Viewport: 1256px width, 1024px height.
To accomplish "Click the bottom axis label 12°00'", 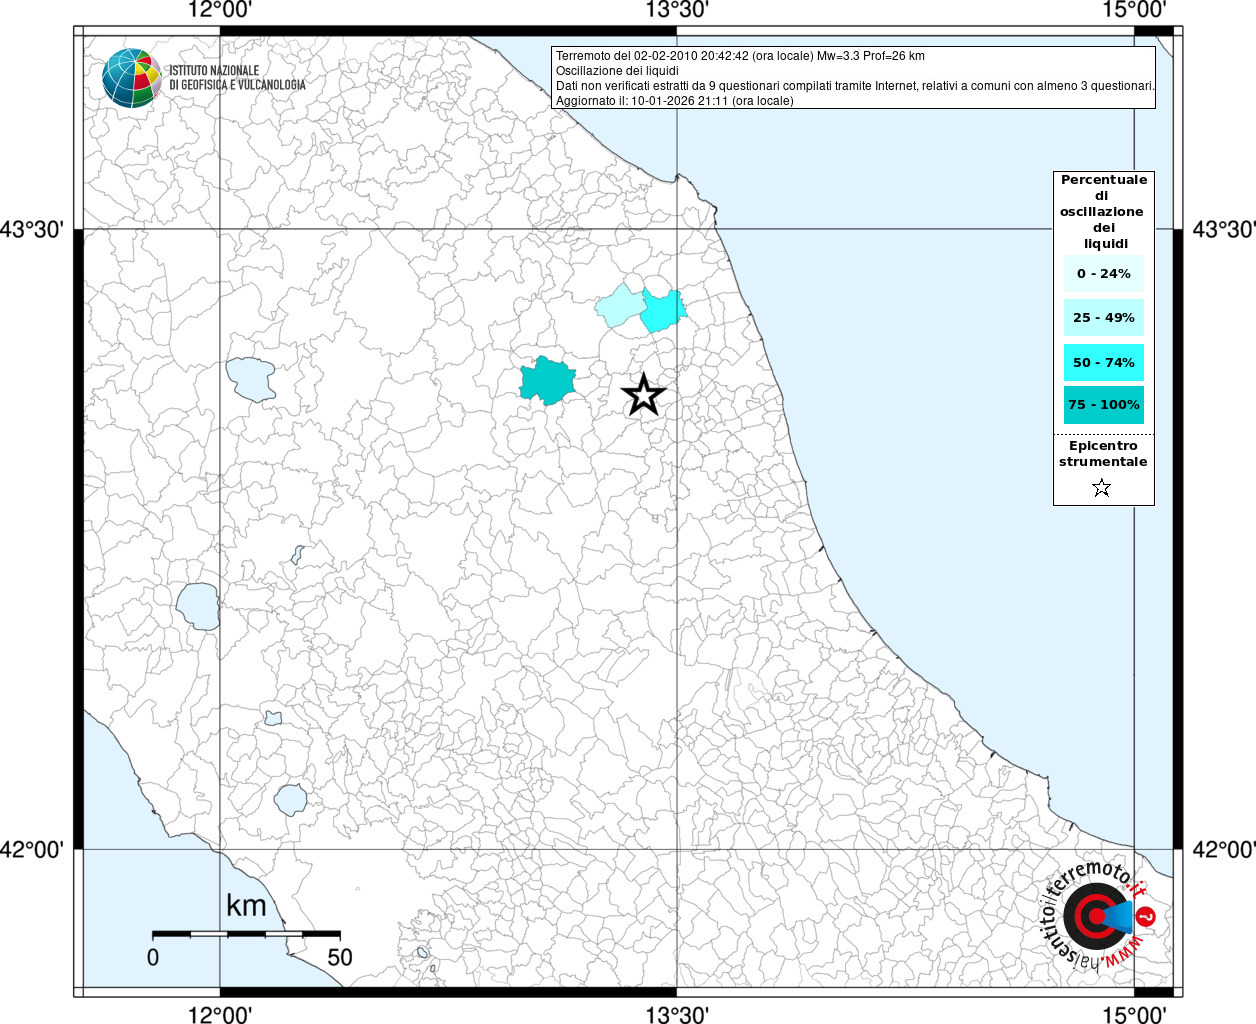I will point(220,1014).
